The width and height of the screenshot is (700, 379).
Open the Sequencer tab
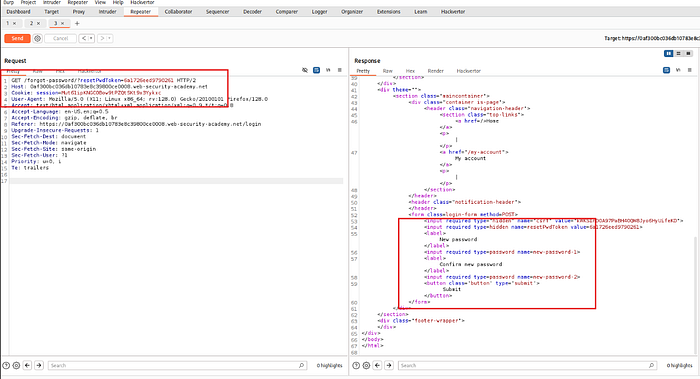click(x=217, y=12)
